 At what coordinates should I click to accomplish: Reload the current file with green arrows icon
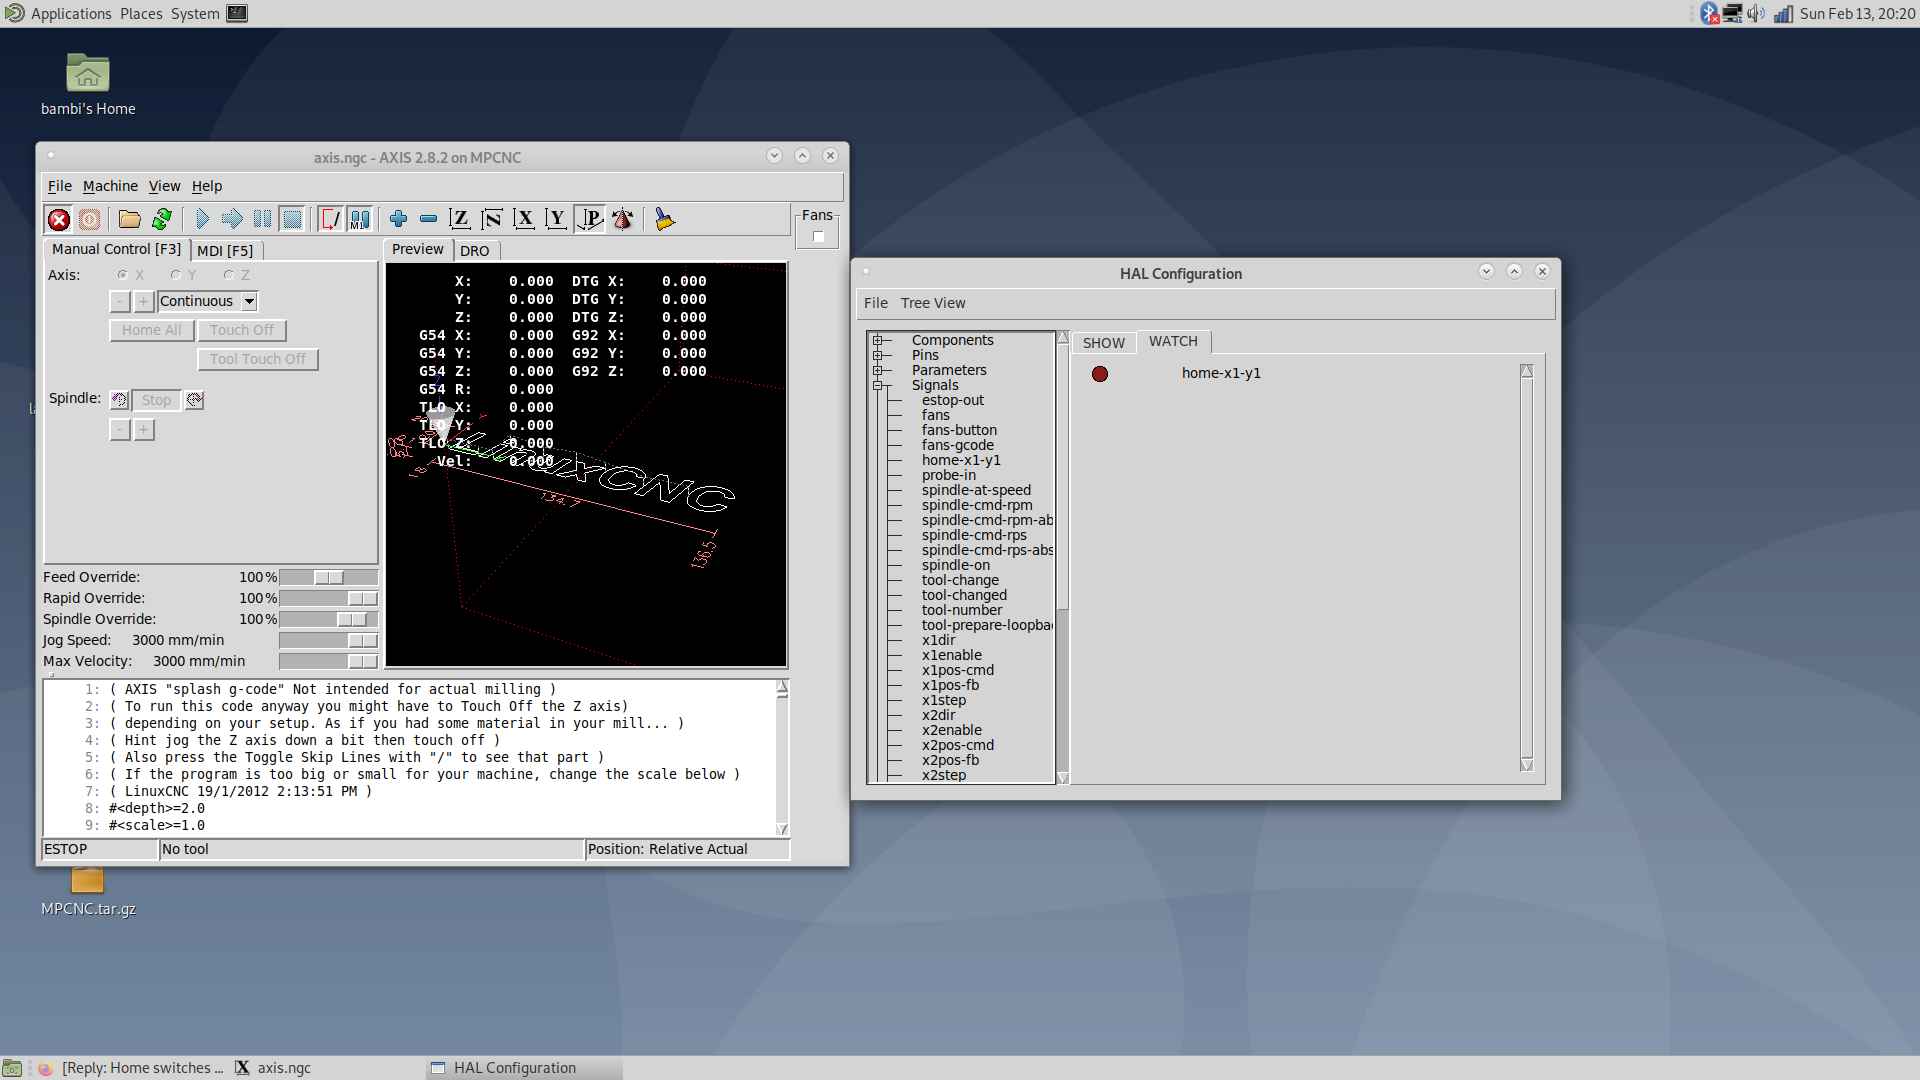point(161,219)
